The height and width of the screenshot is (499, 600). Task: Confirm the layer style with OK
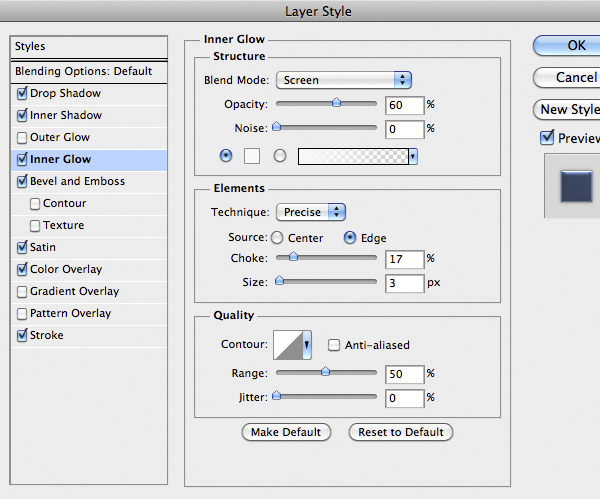pyautogui.click(x=575, y=45)
